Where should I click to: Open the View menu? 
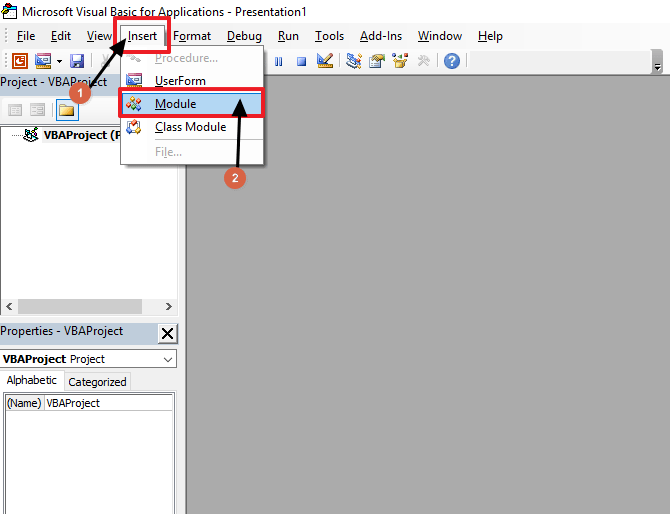99,36
